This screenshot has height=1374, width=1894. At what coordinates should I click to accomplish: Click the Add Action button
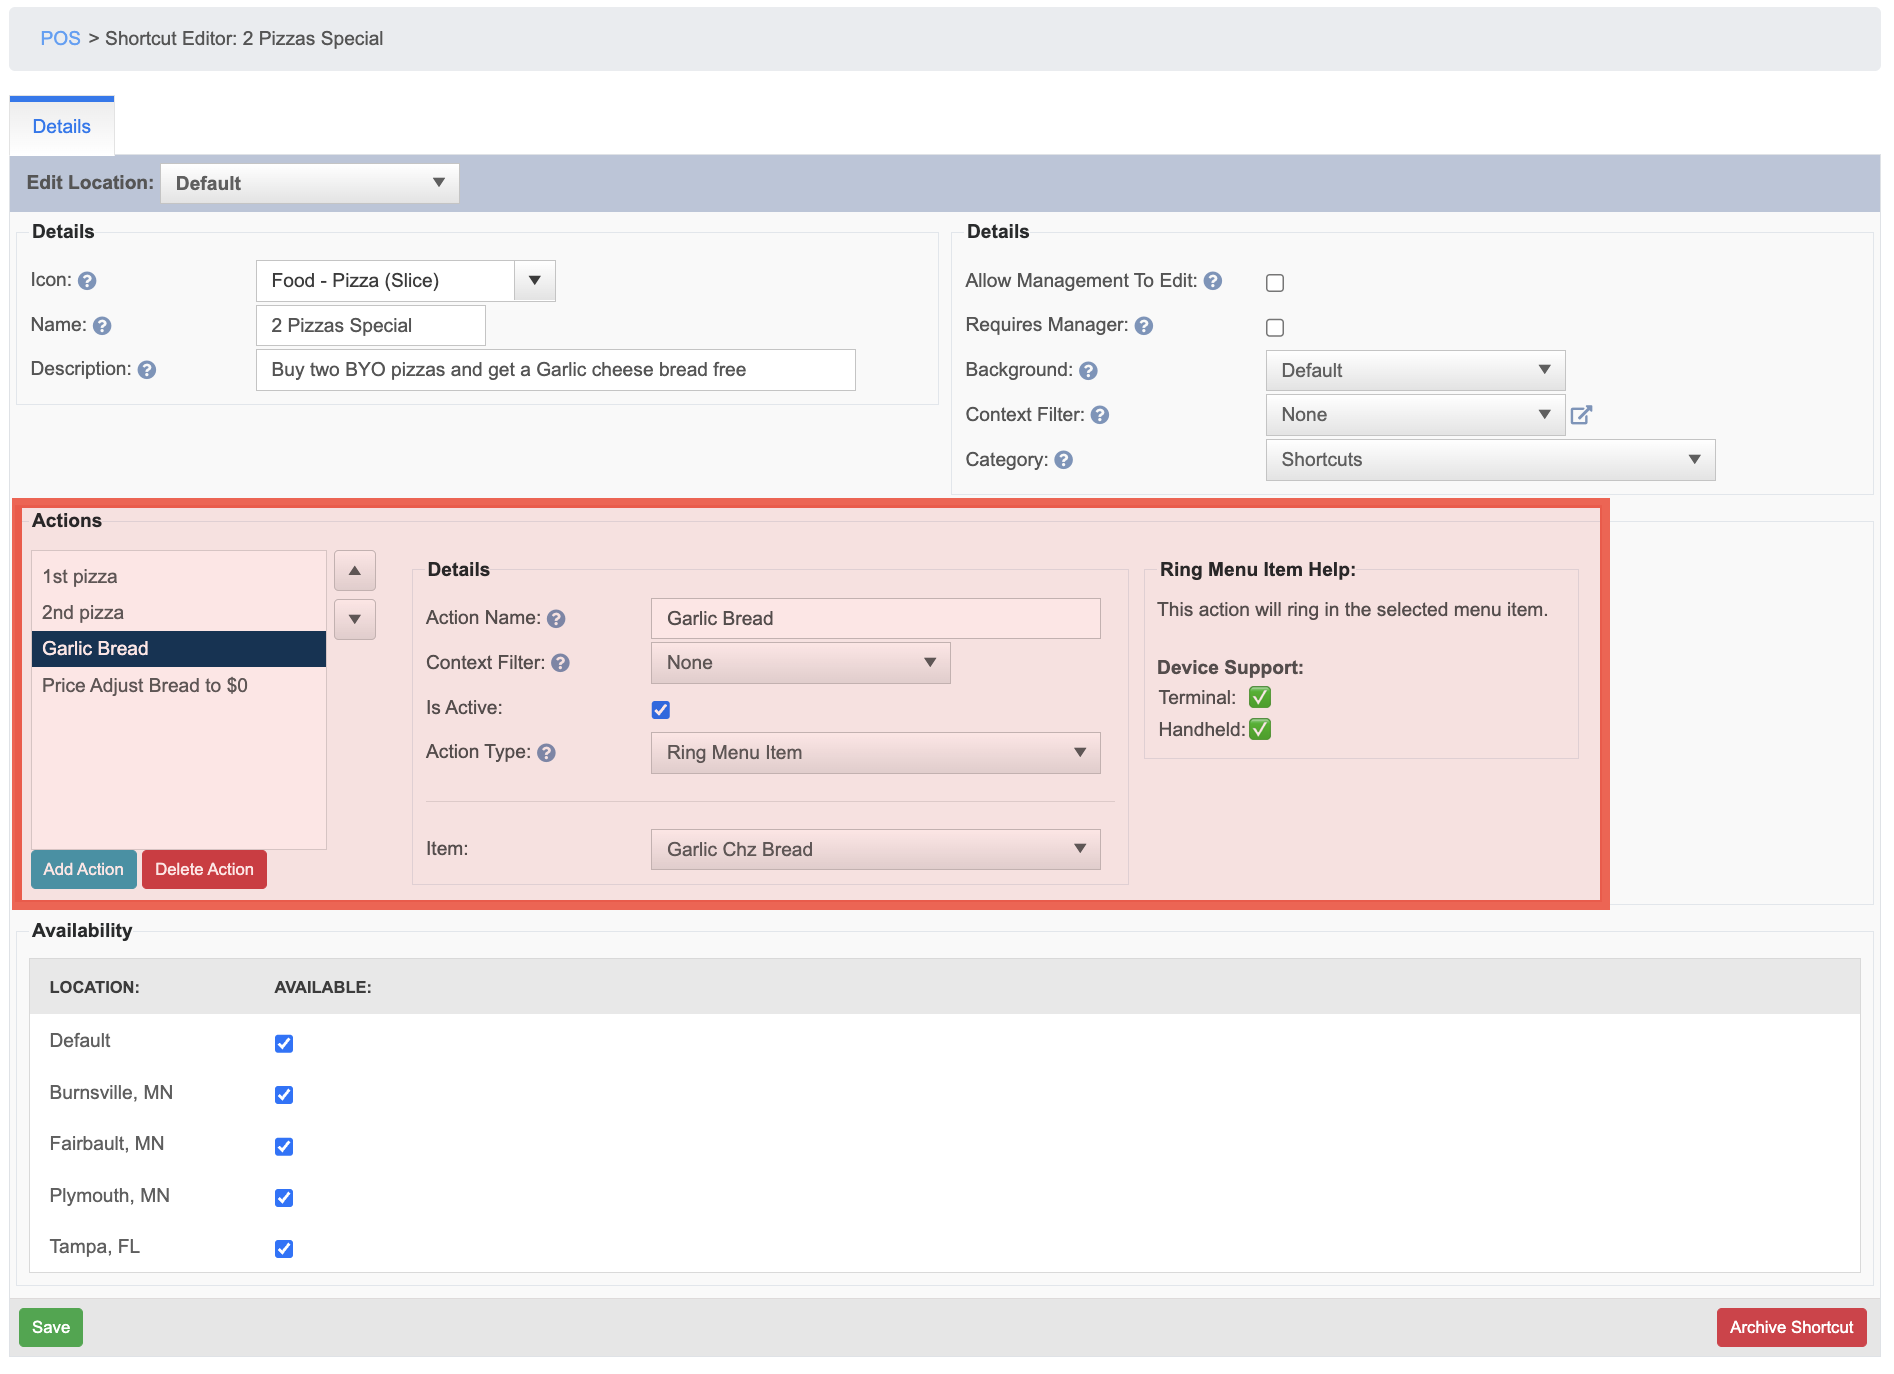tap(84, 869)
